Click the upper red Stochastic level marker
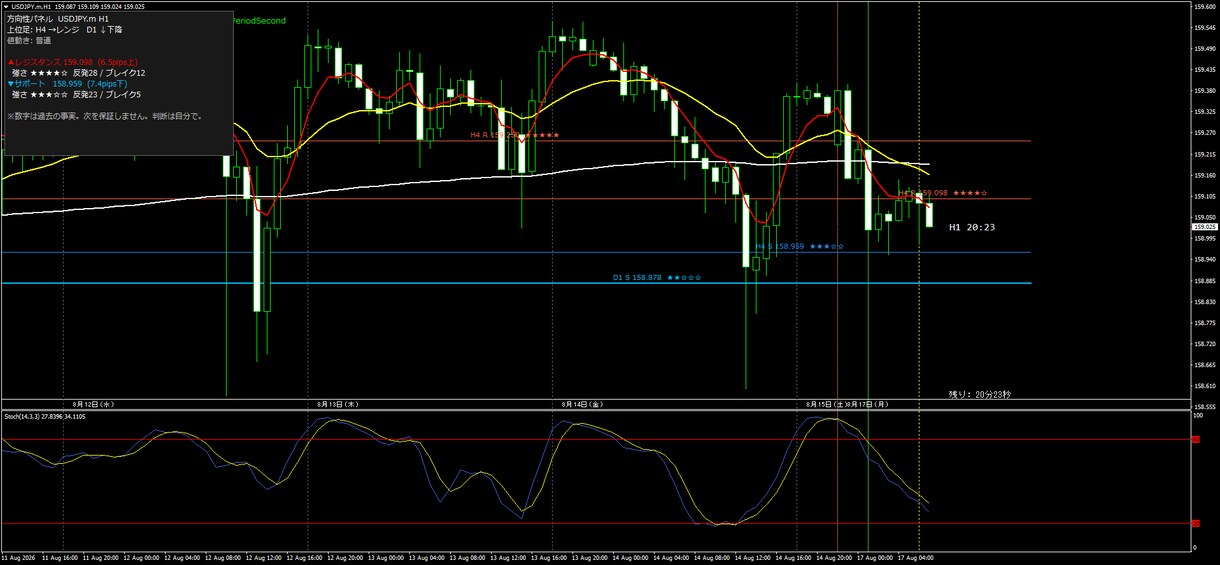 coord(1195,439)
